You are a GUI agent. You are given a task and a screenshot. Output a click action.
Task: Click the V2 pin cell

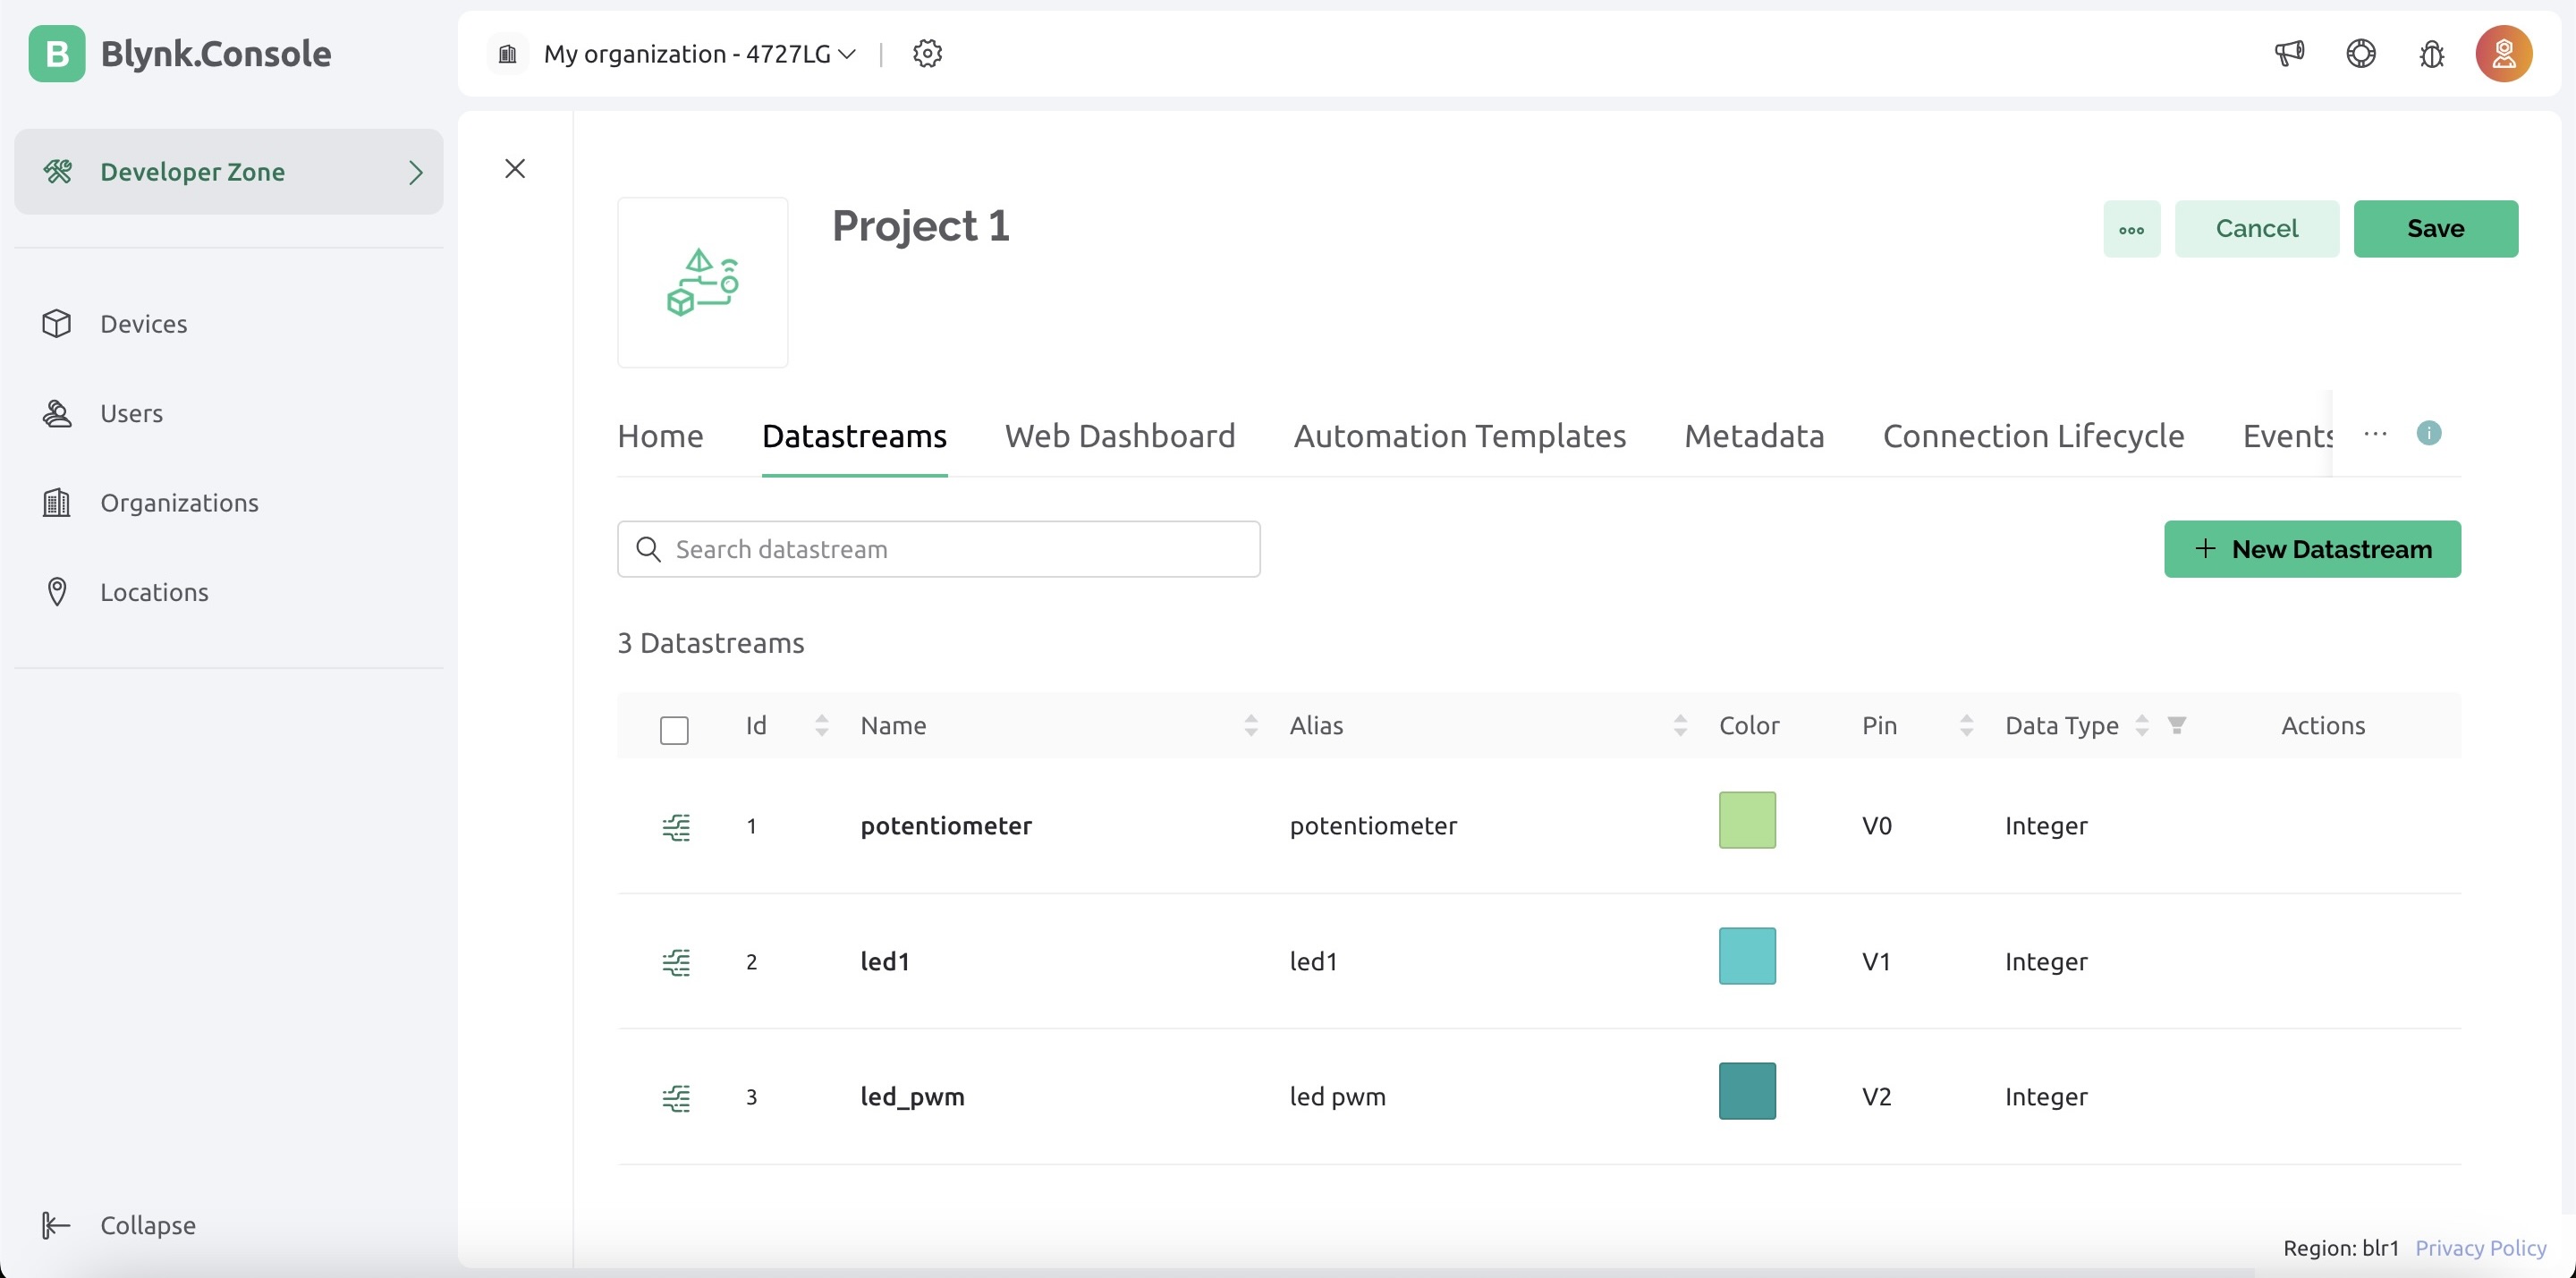point(1876,1096)
